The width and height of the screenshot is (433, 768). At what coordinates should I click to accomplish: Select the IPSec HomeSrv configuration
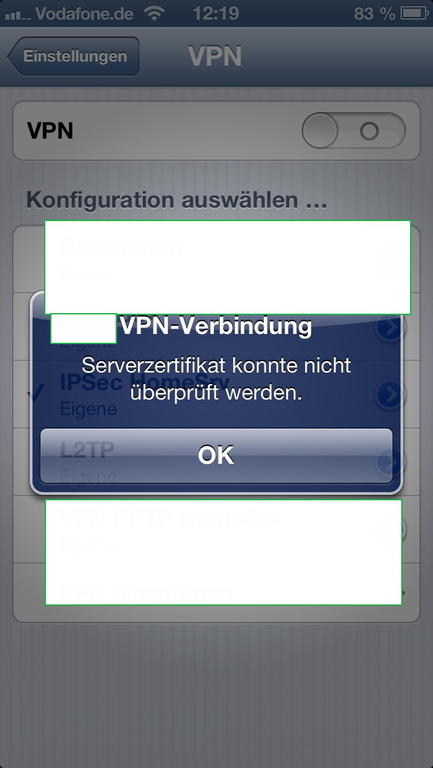[x=216, y=394]
